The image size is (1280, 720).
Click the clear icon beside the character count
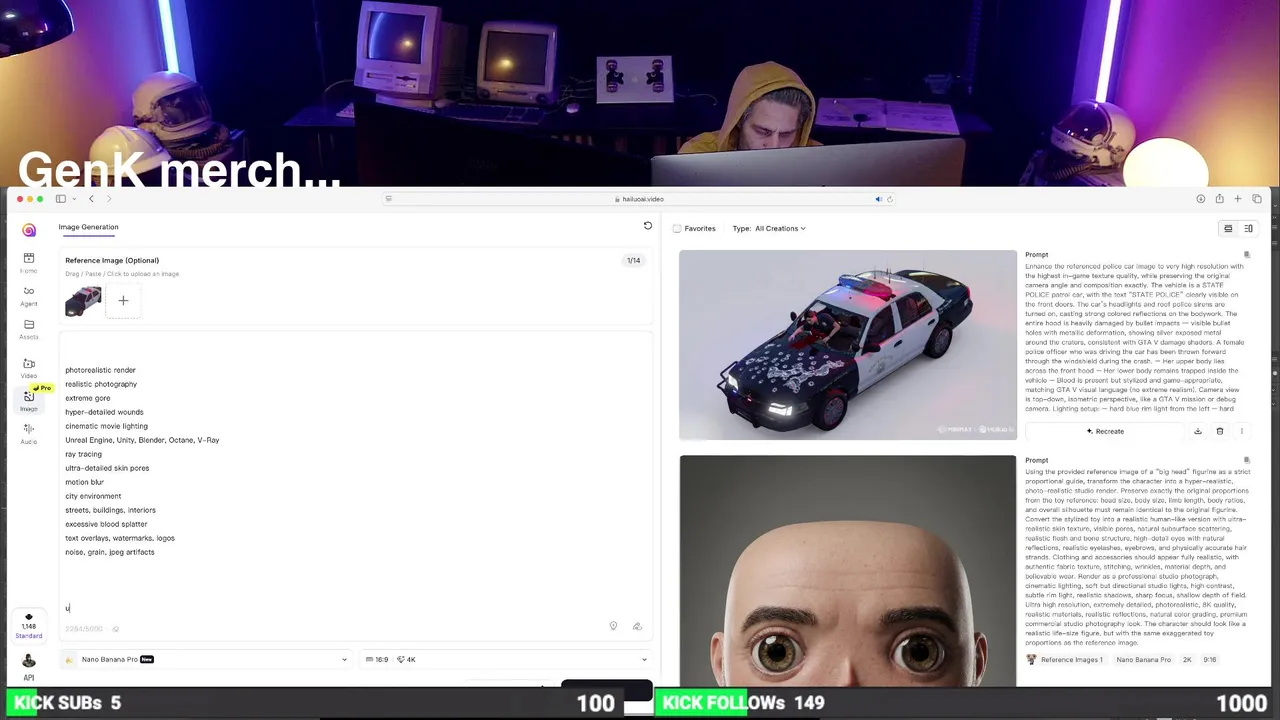116,629
